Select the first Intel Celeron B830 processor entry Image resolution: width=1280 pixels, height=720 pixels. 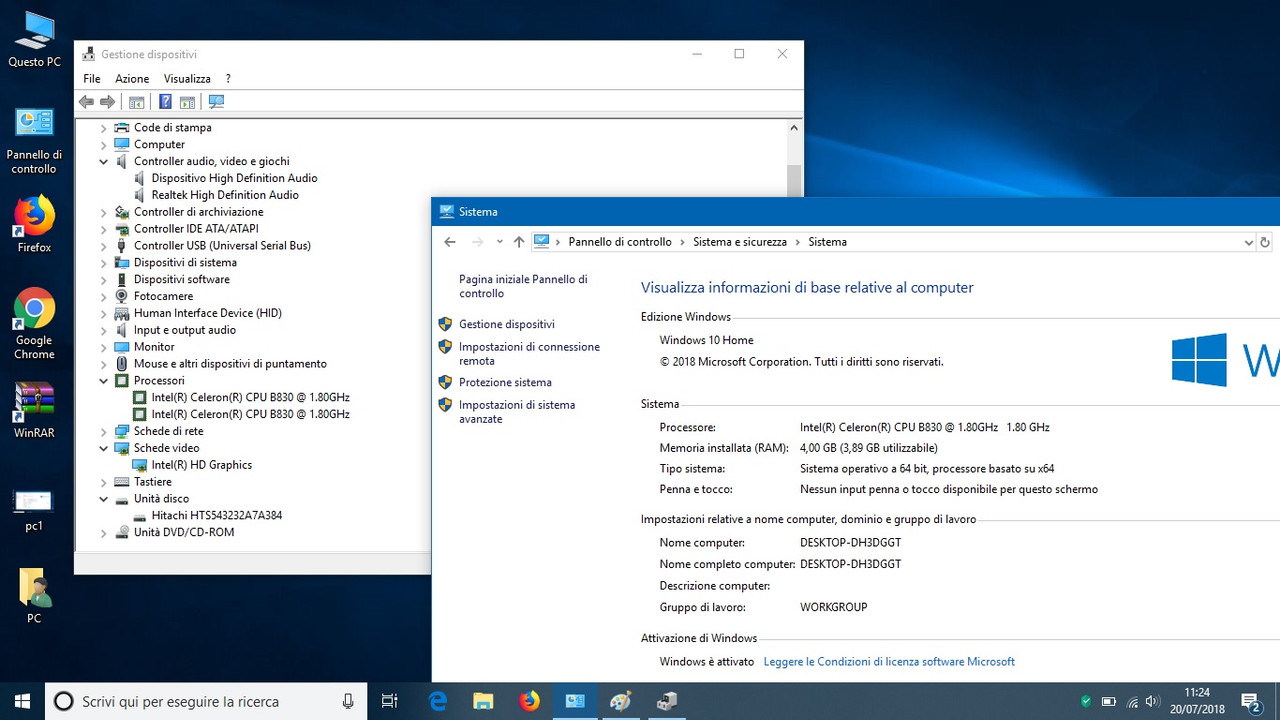click(x=250, y=398)
